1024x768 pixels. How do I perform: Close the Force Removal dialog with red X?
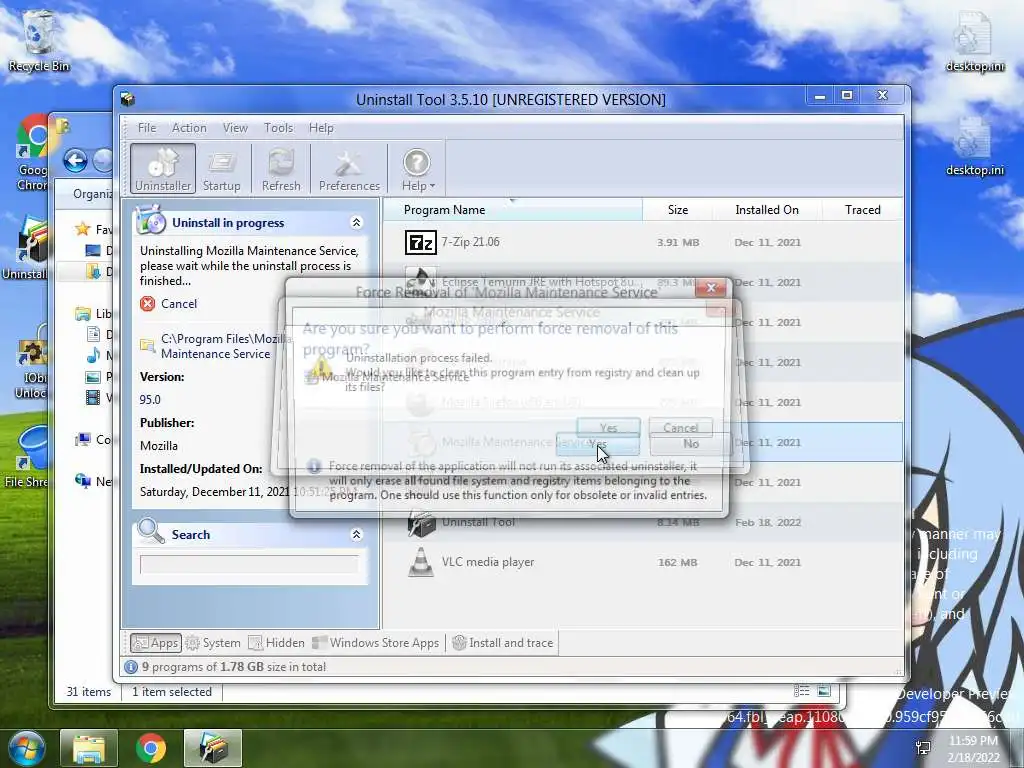pyautogui.click(x=711, y=287)
